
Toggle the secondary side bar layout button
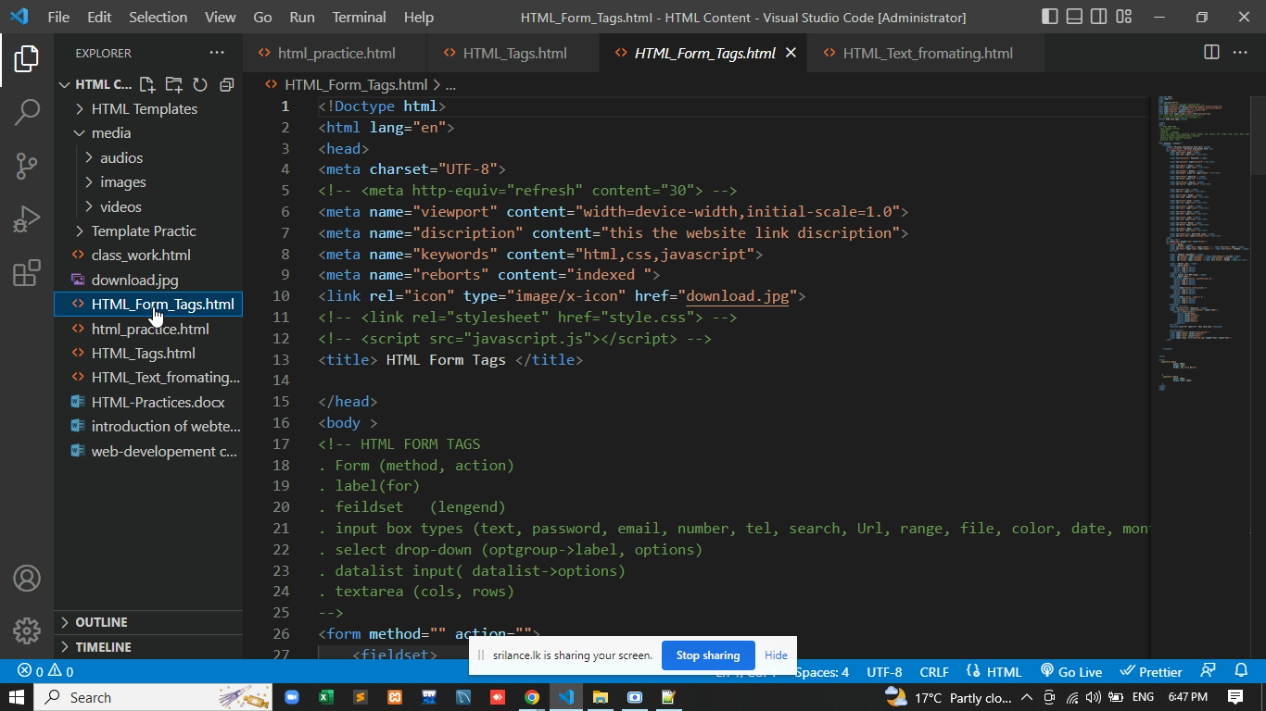coord(1099,17)
